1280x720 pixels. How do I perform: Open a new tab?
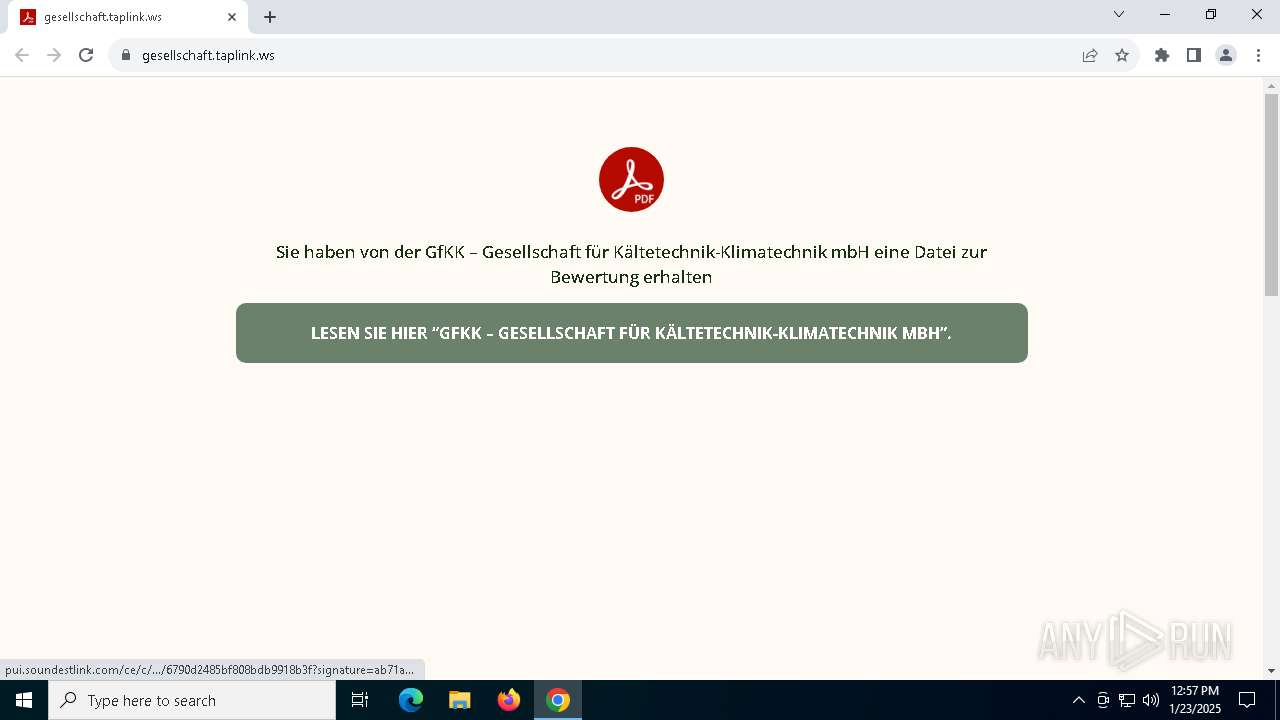tap(270, 17)
